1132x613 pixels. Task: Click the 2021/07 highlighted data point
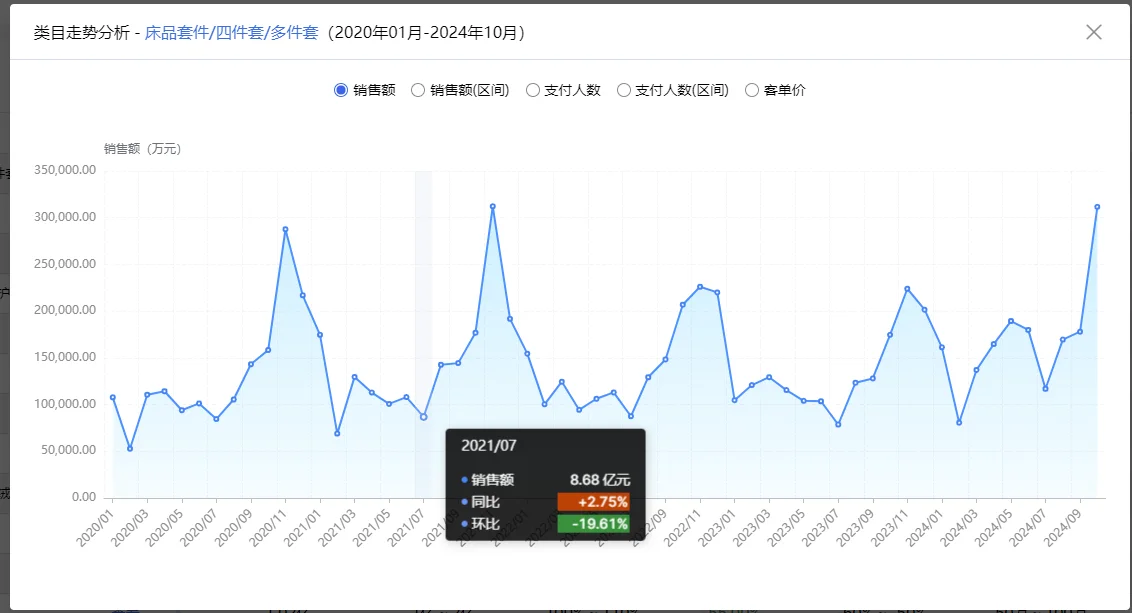[424, 417]
